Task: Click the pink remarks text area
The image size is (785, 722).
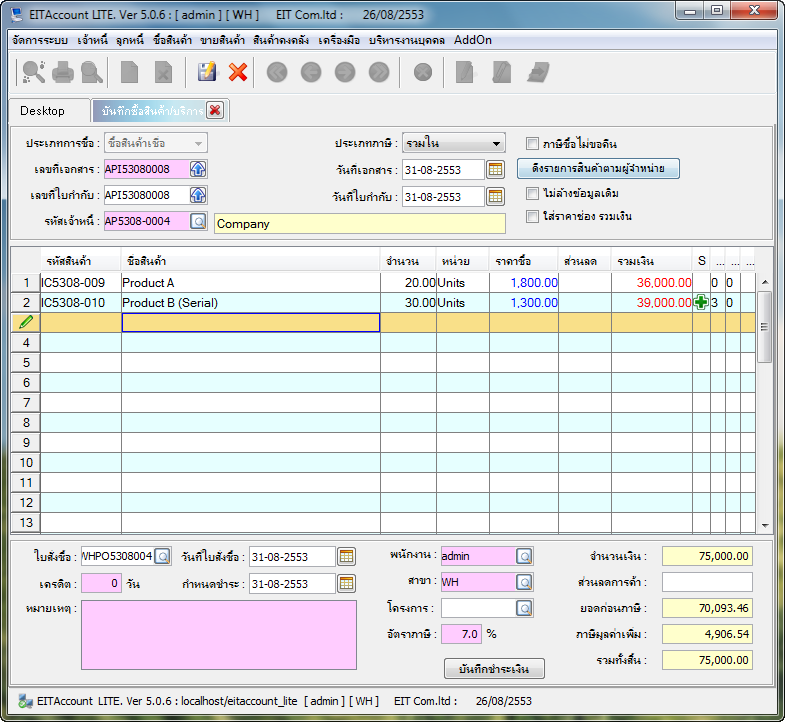Action: (218, 634)
